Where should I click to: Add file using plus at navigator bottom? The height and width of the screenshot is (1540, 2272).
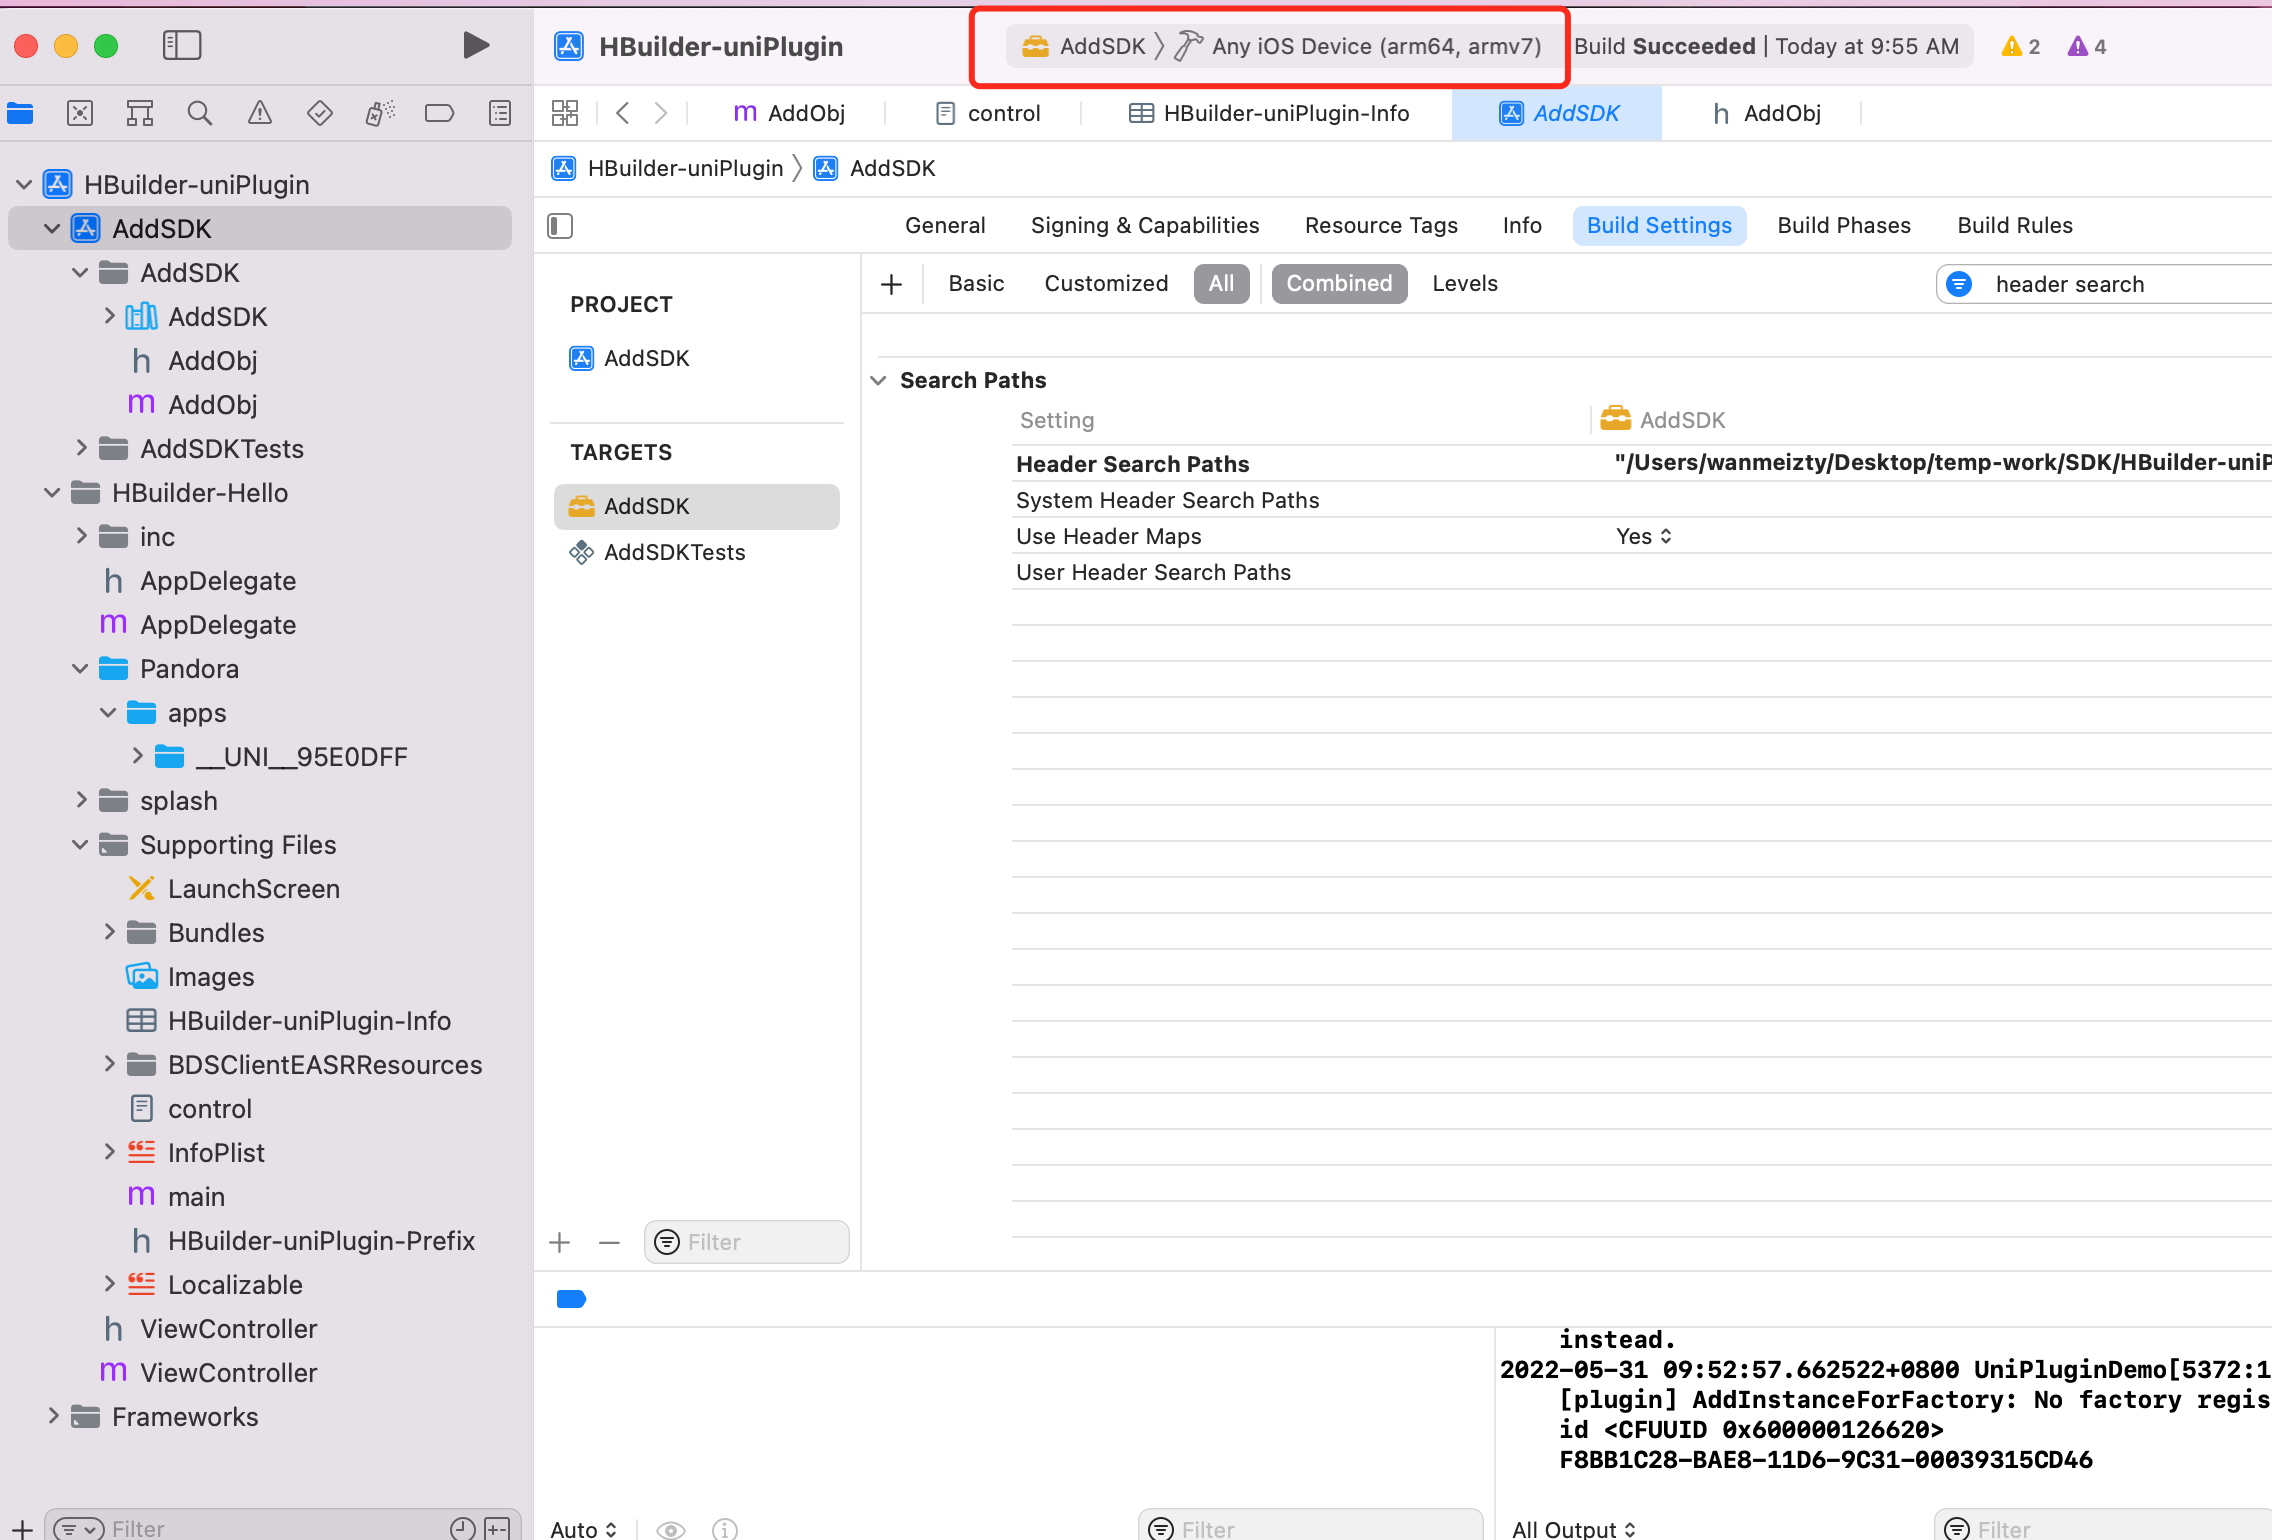(22, 1529)
